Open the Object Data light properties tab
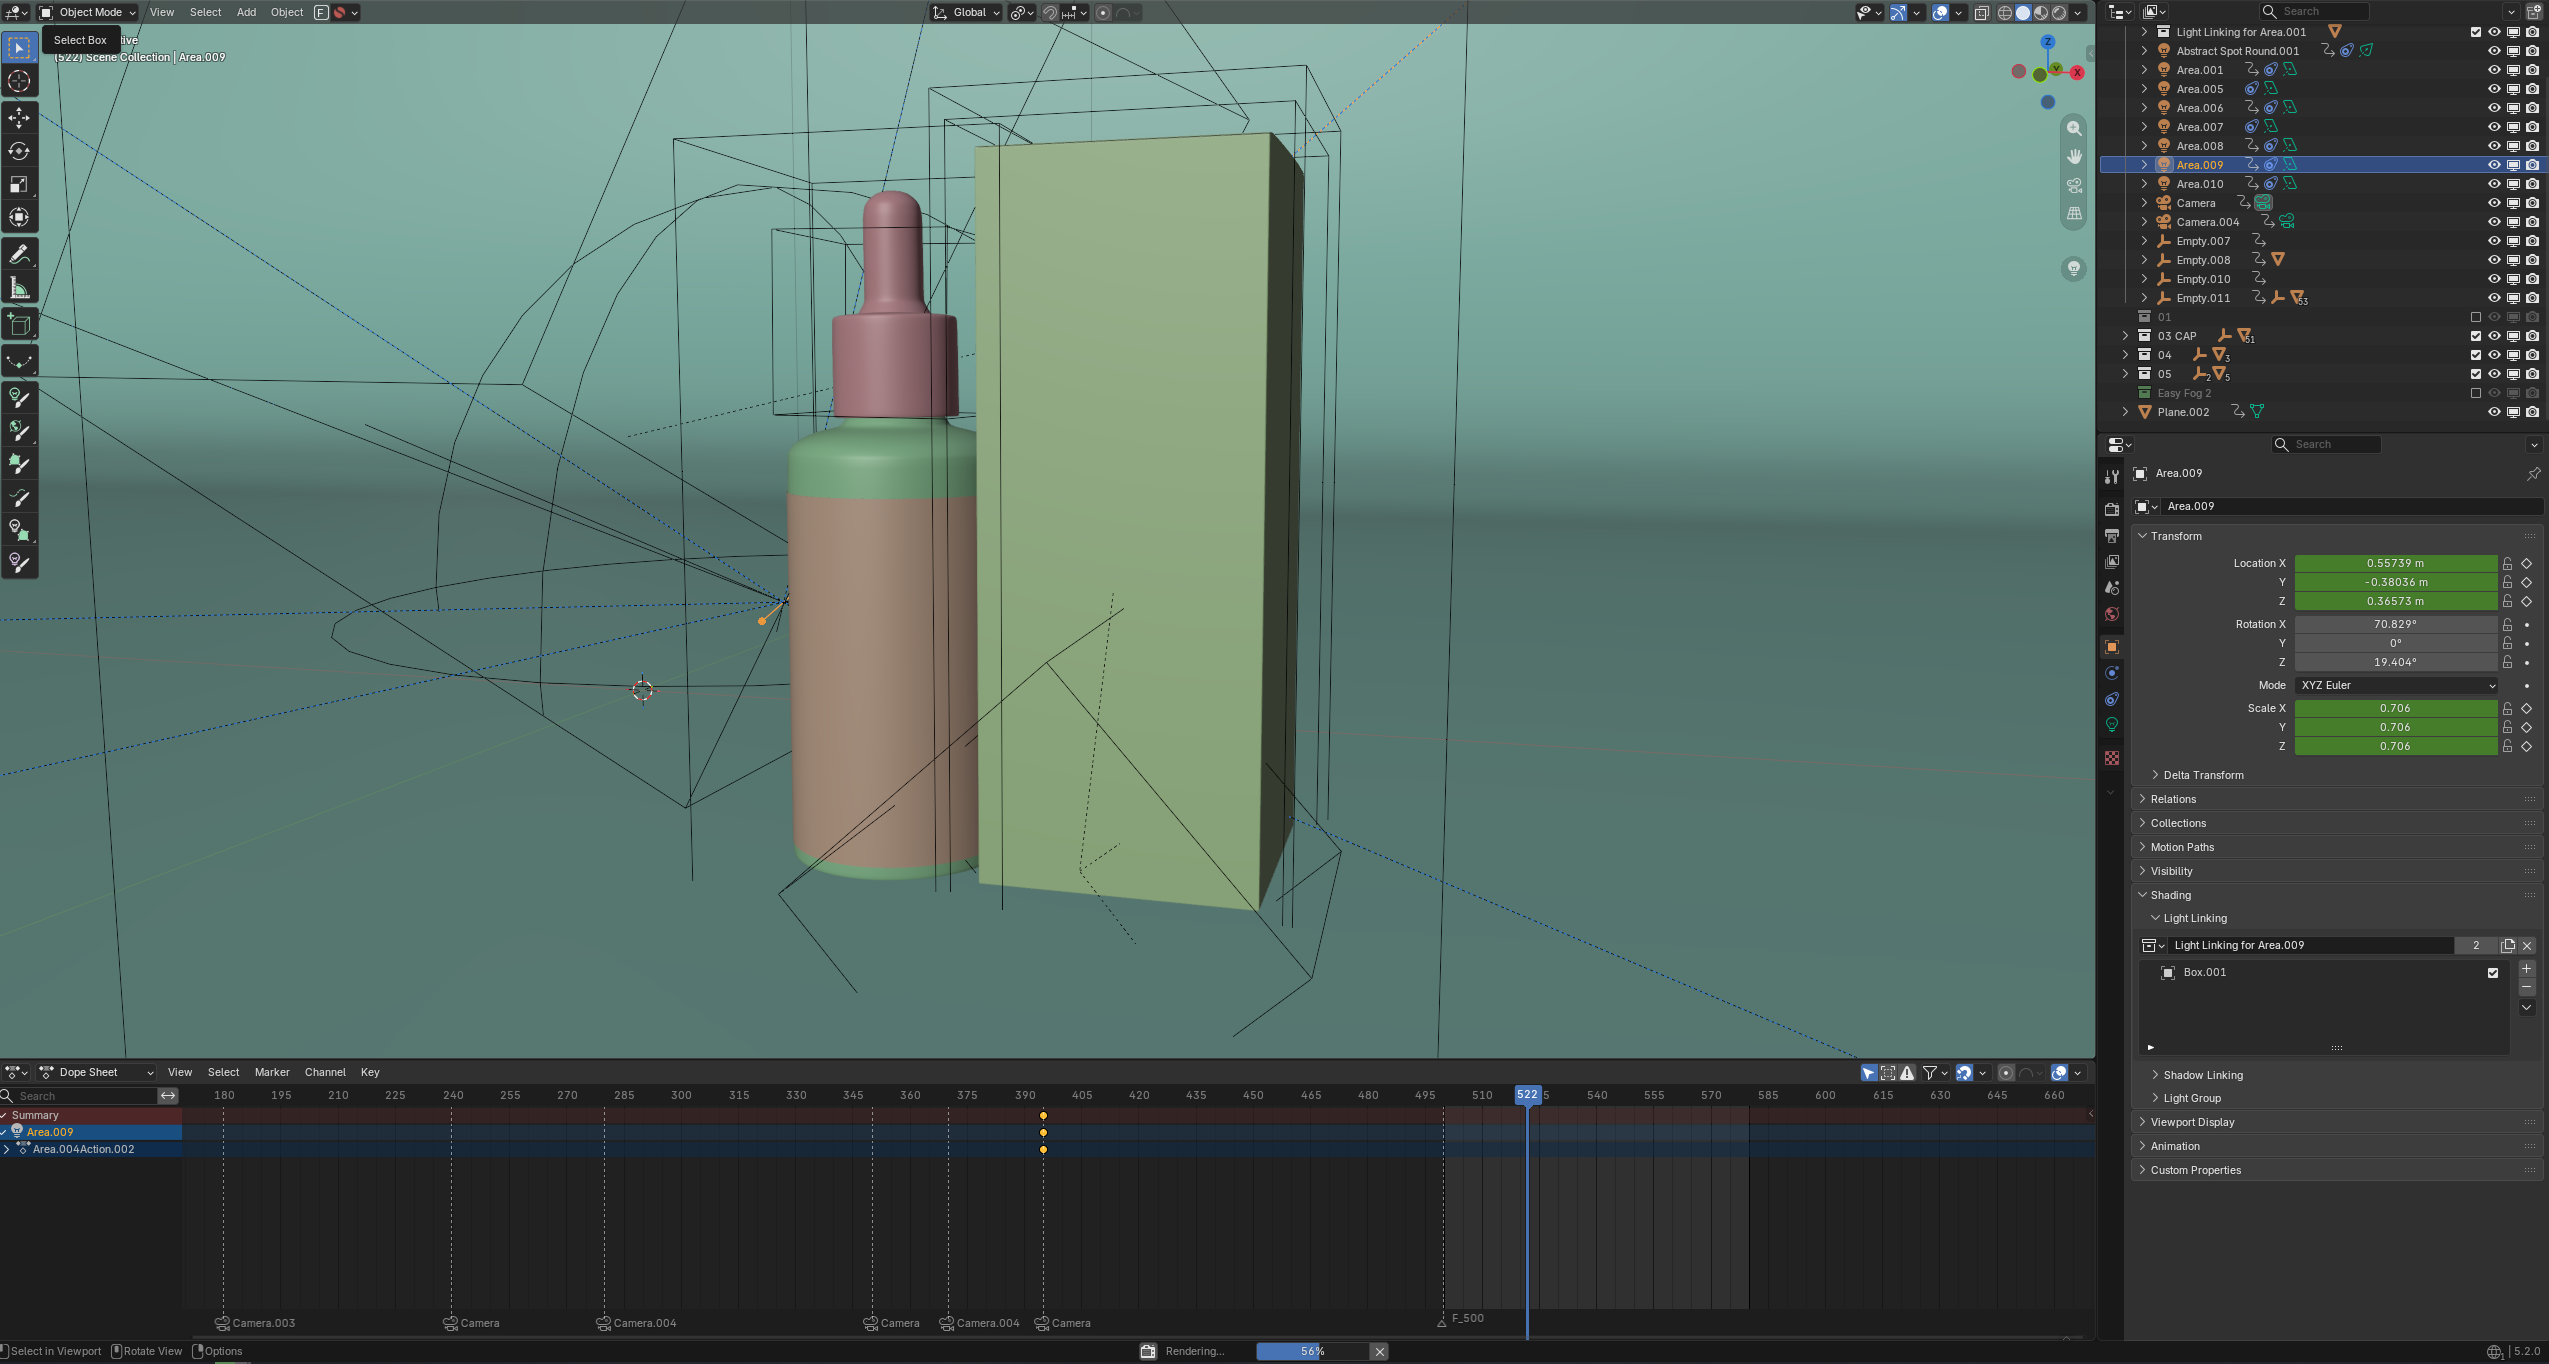The height and width of the screenshot is (1364, 2549). tap(2111, 725)
